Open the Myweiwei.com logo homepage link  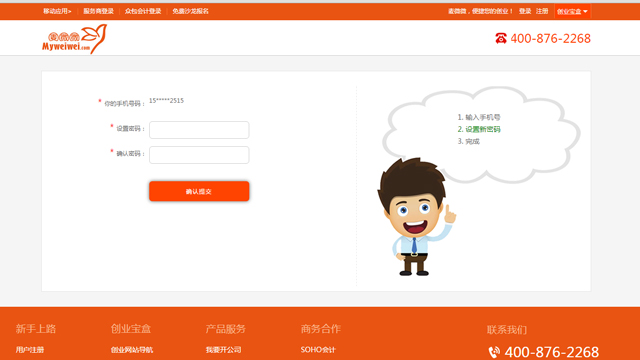point(75,39)
